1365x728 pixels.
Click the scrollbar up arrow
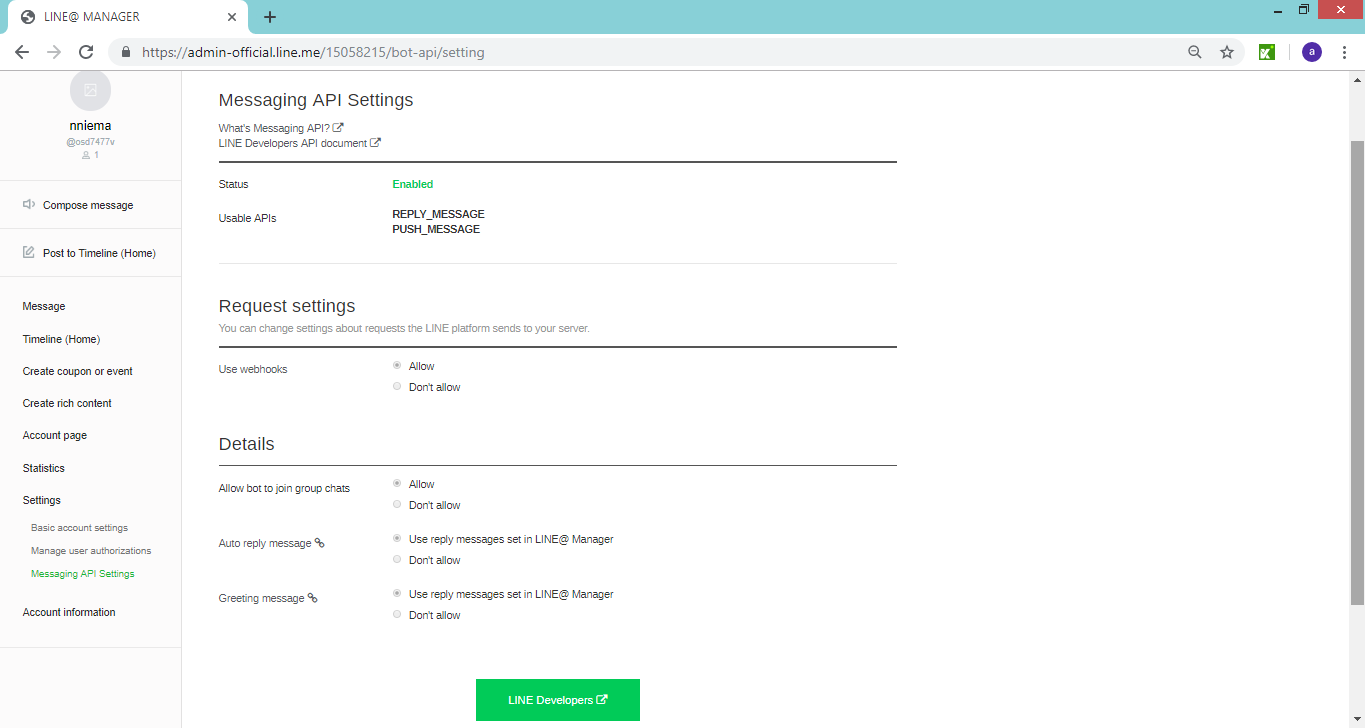(x=1357, y=78)
